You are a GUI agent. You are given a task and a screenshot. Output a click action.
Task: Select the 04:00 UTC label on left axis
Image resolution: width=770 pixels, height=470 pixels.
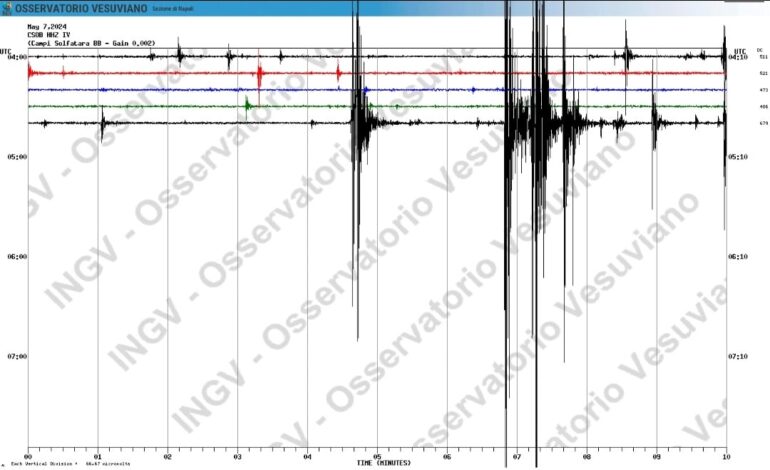[15, 58]
